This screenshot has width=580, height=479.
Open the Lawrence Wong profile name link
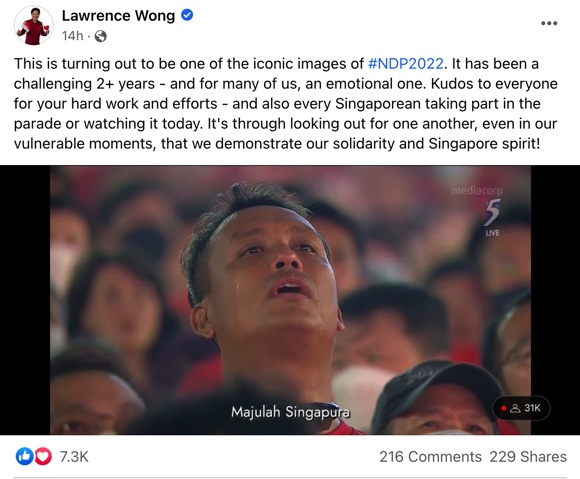coord(118,16)
